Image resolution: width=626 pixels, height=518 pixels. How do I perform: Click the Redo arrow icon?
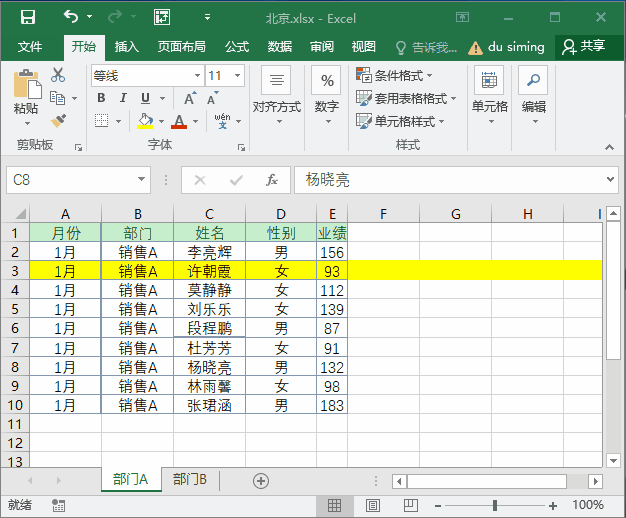pos(115,17)
